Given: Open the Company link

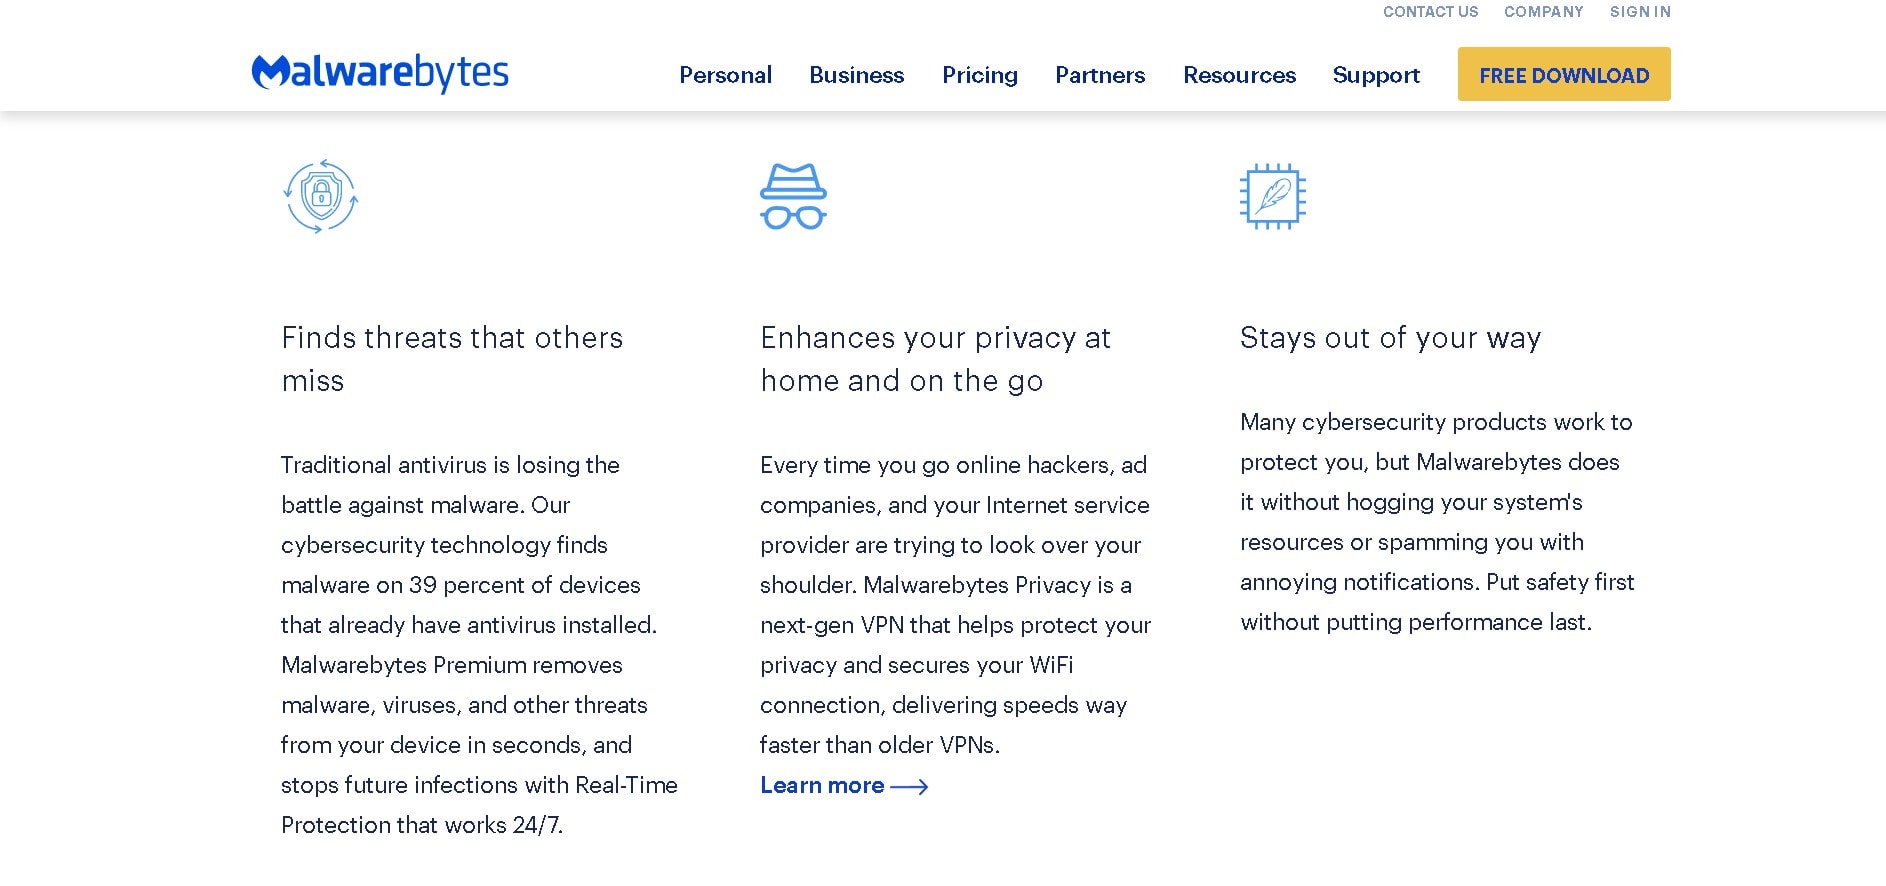Looking at the screenshot, I should pyautogui.click(x=1543, y=12).
